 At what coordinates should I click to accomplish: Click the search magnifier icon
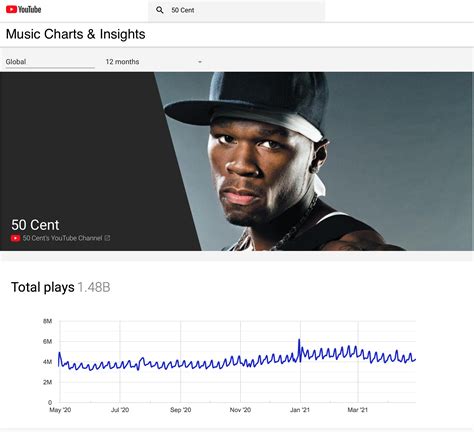coord(160,10)
